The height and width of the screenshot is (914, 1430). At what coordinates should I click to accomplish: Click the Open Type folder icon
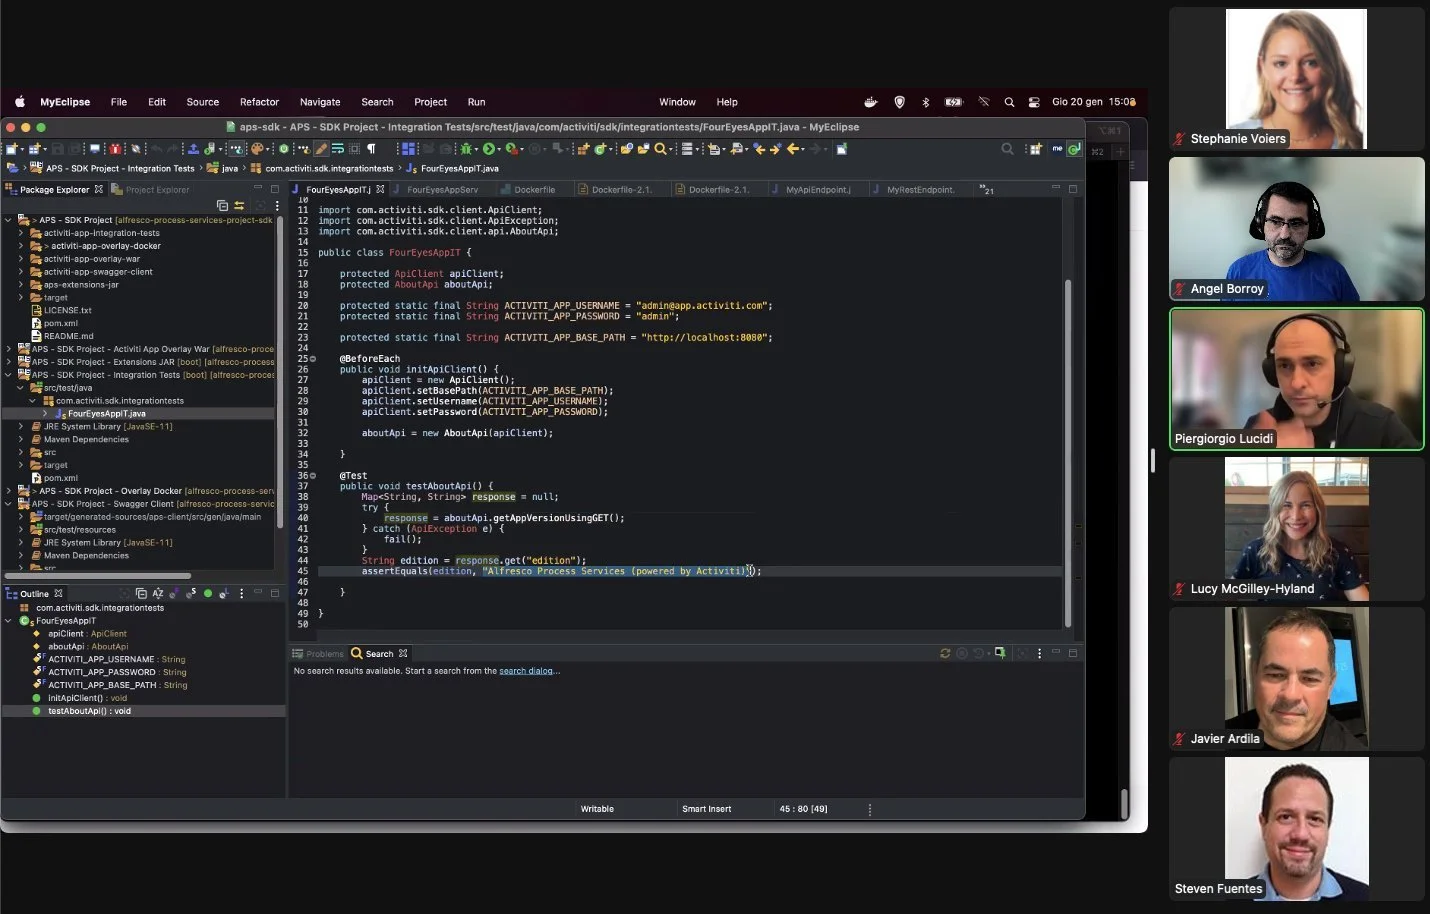tap(627, 149)
